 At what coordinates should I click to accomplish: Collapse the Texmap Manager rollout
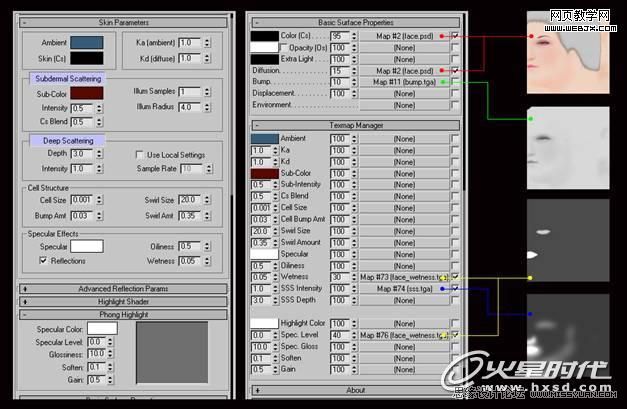[355, 125]
